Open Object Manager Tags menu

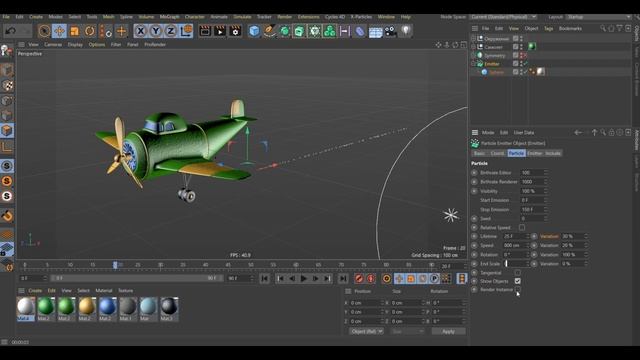click(x=548, y=29)
